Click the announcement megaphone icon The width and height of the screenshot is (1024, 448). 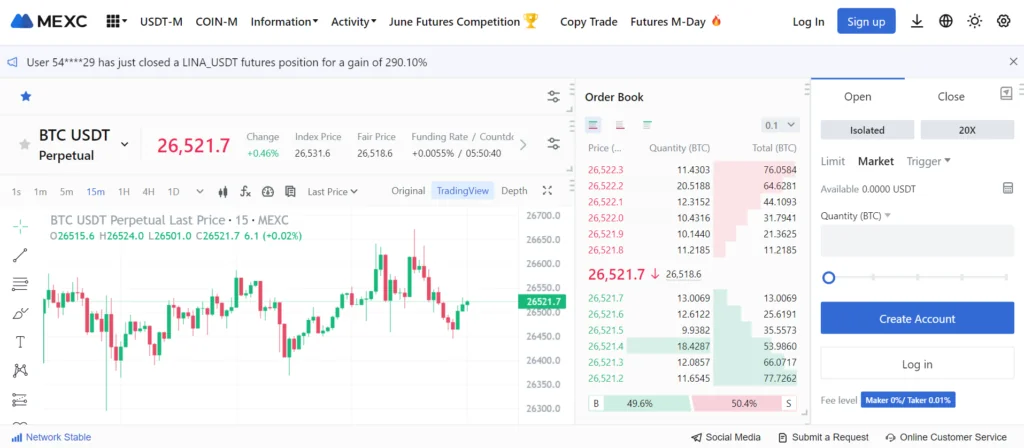click(12, 62)
